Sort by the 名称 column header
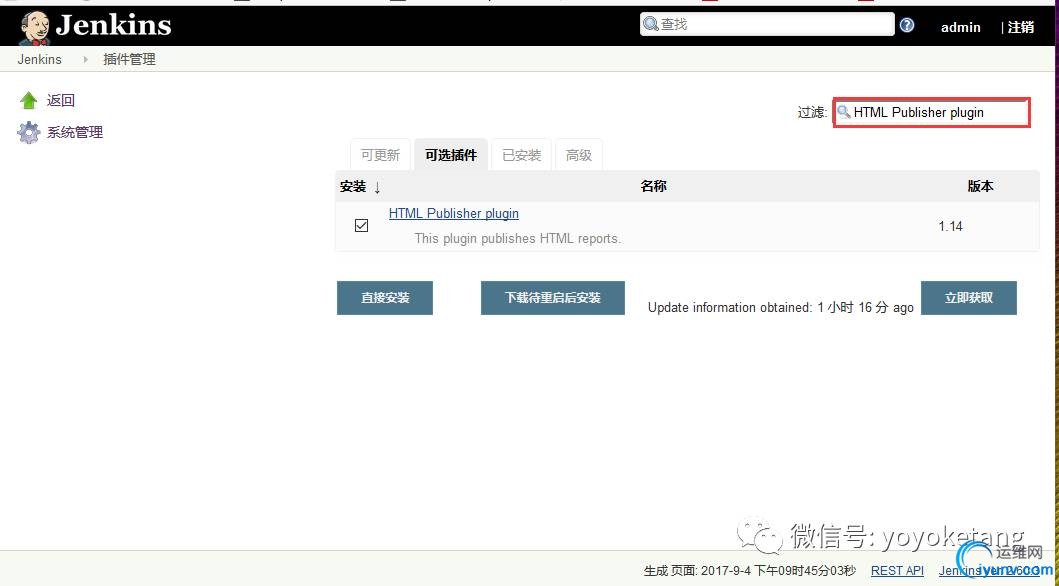Viewport: 1059px width, 586px height. coord(653,186)
